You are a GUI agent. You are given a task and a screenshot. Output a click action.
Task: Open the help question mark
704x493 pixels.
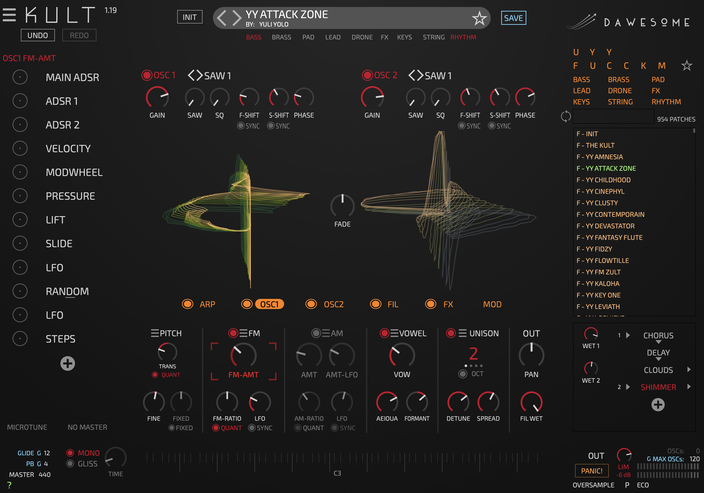[9, 485]
